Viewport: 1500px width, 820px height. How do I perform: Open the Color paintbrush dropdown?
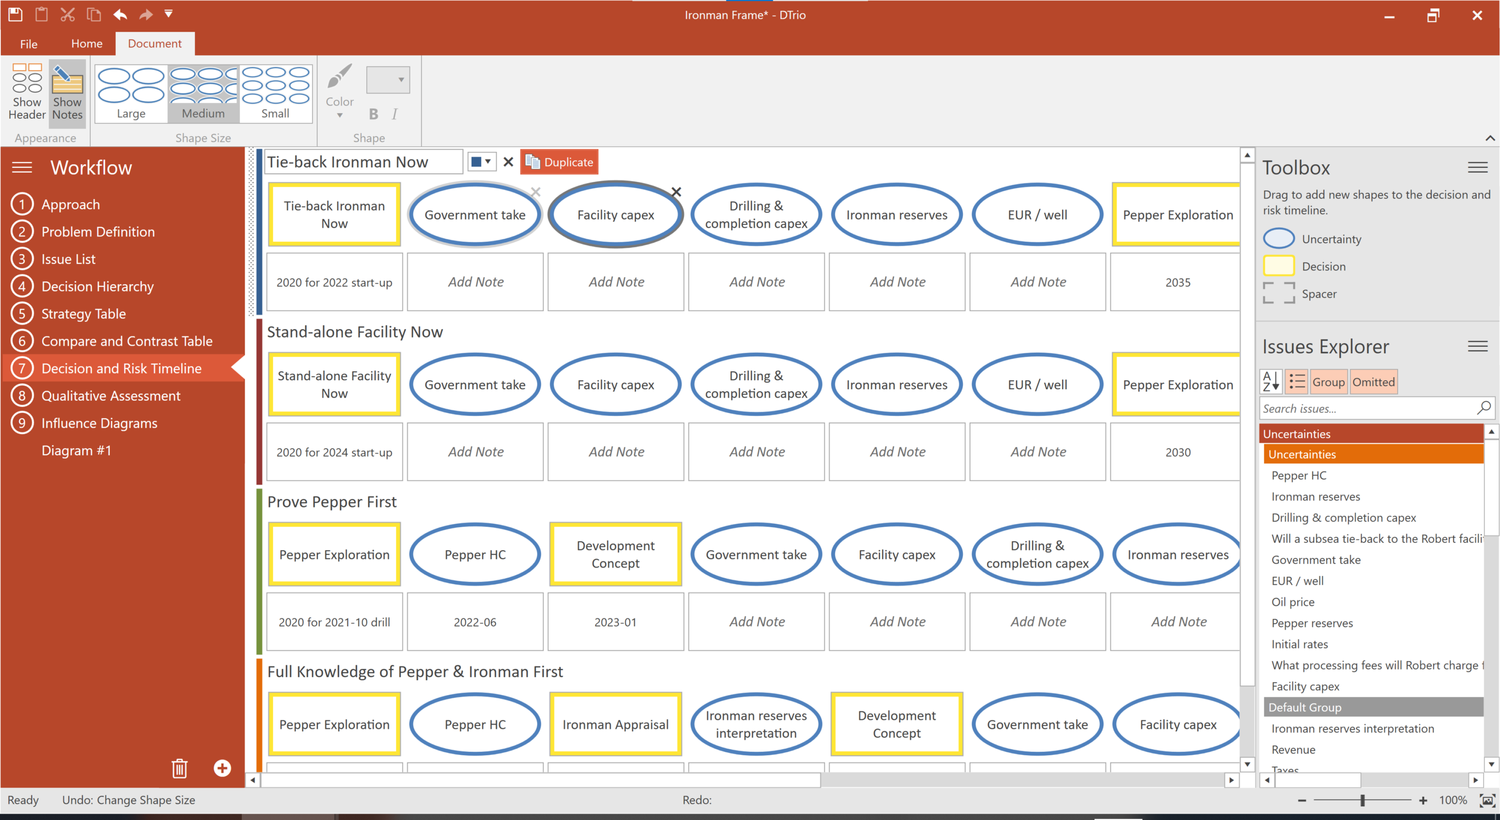[340, 92]
